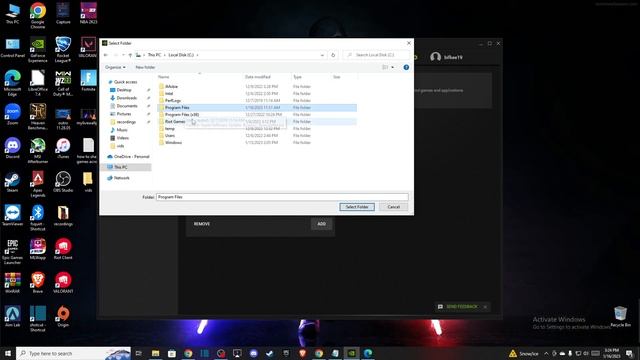Launch Aim Lab desktop shortcut
The width and height of the screenshot is (640, 360).
pyautogui.click(x=12, y=316)
